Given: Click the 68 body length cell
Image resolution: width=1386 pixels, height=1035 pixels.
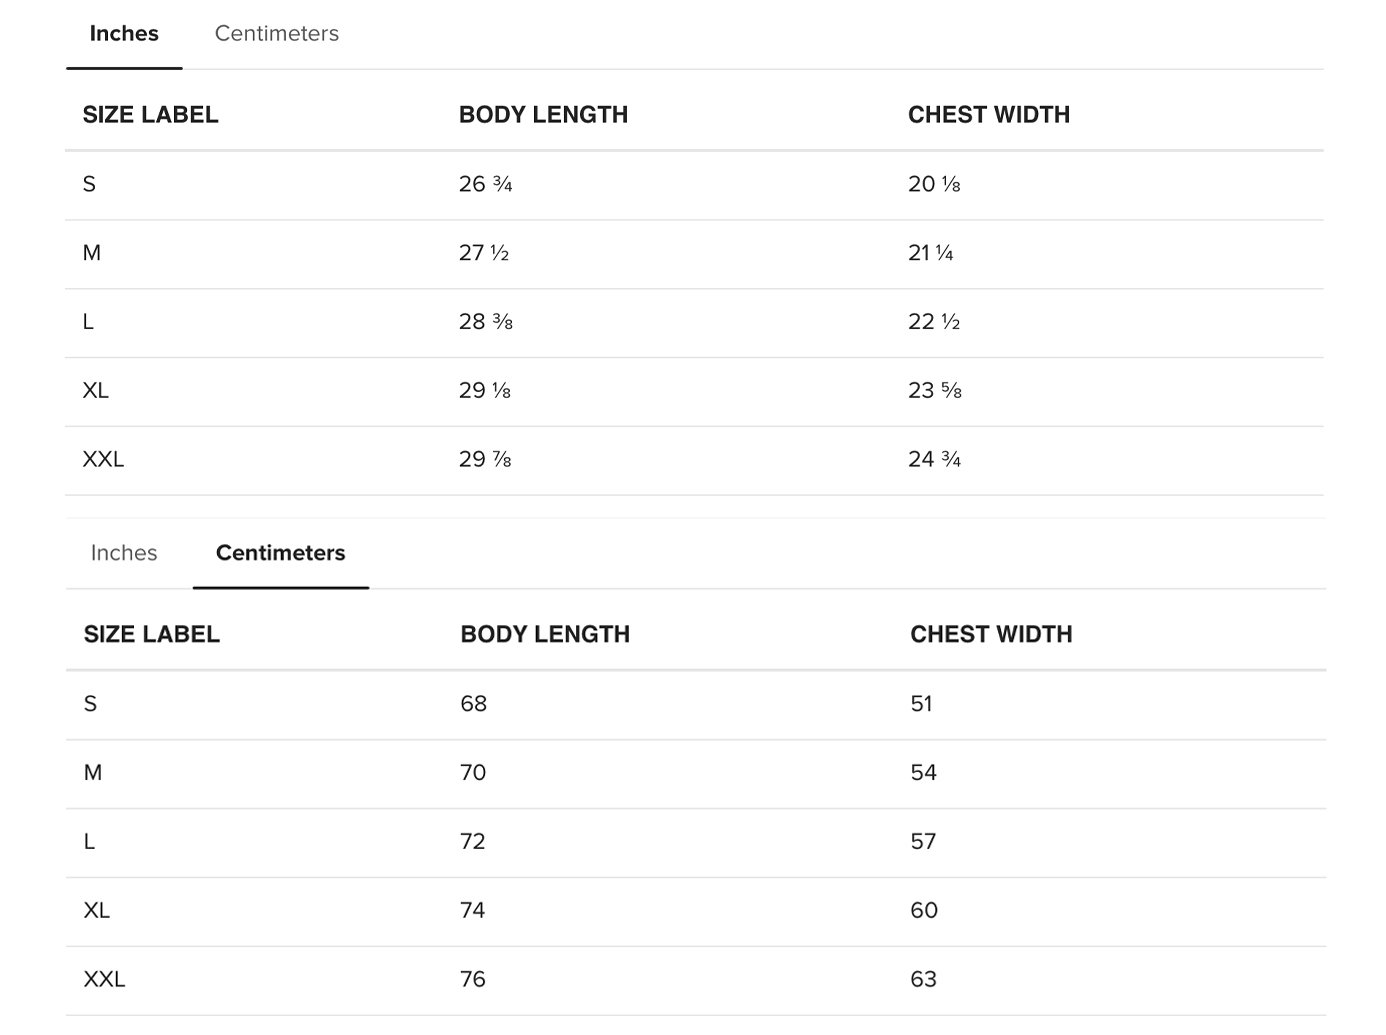Looking at the screenshot, I should click(x=473, y=704).
